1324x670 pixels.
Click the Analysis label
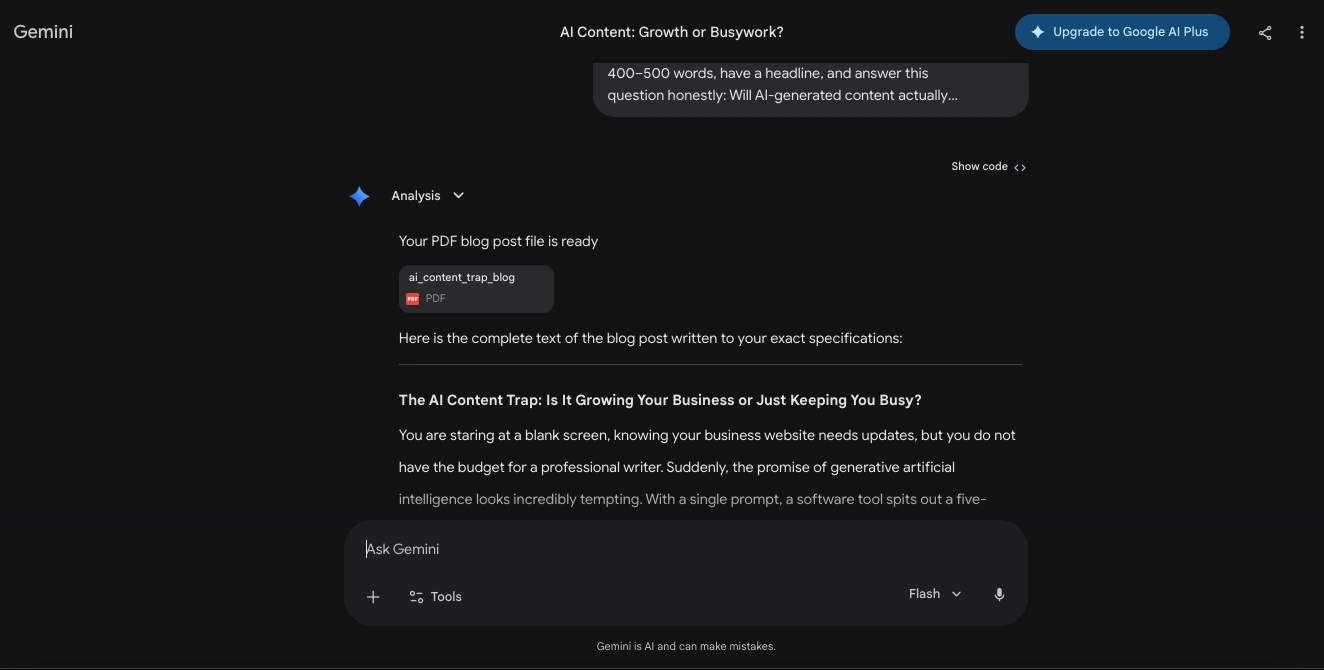click(415, 196)
